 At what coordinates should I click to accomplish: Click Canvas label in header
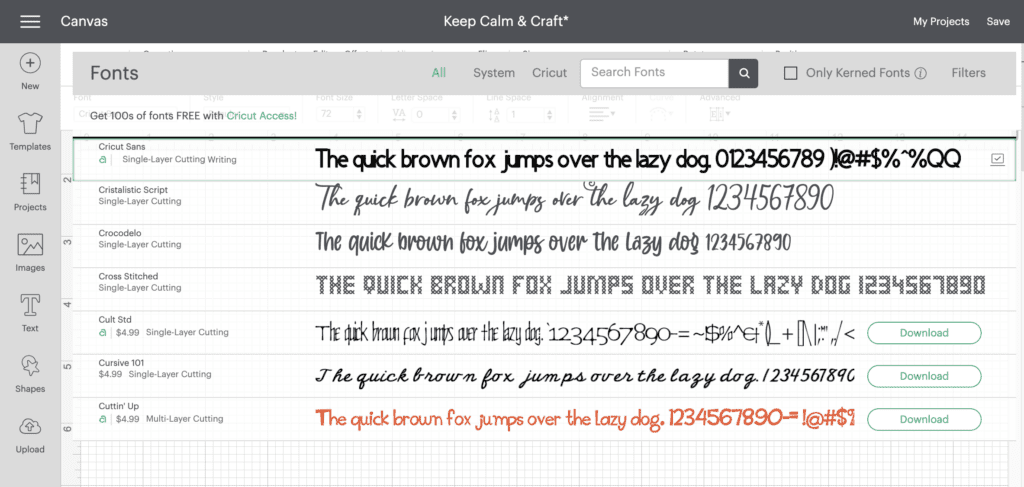click(x=84, y=22)
